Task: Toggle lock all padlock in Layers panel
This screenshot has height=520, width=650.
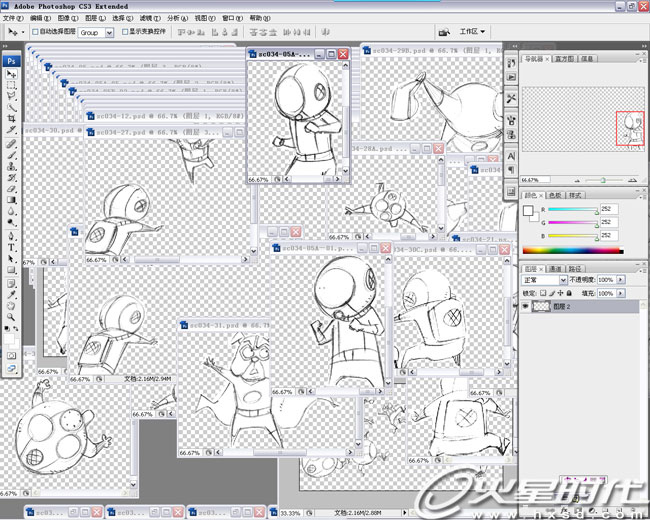Action: point(569,293)
